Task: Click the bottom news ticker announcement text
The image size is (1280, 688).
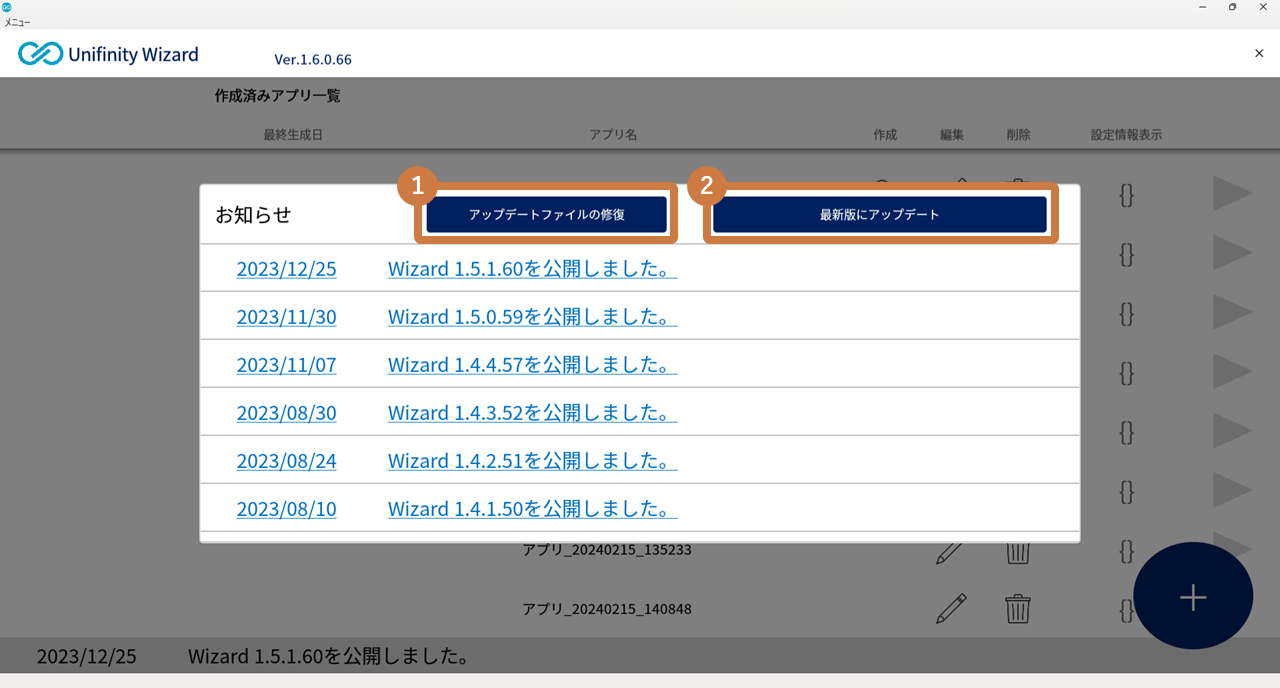Action: [329, 657]
